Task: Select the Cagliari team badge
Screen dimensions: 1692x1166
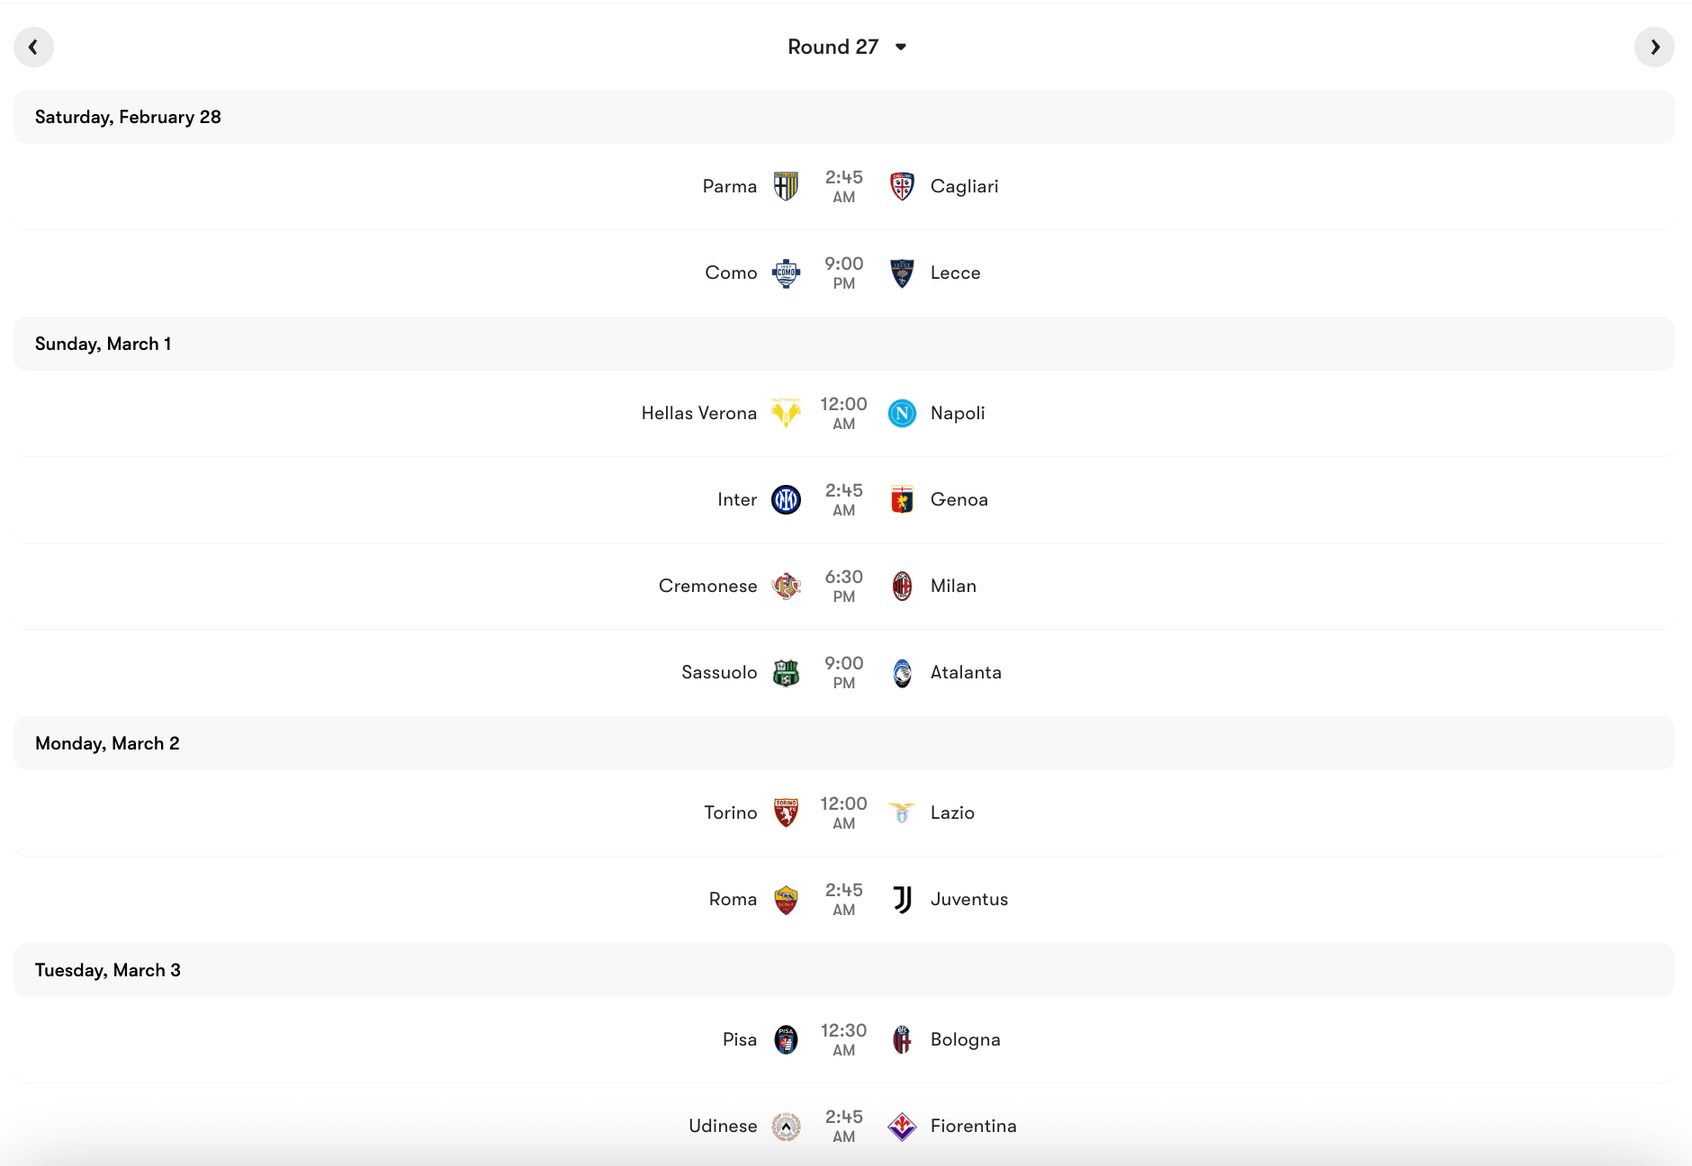Action: (901, 186)
